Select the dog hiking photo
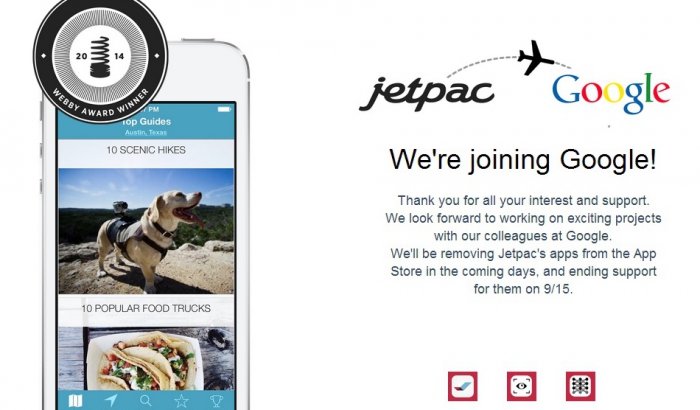Image resolution: width=700 pixels, height=410 pixels. [146, 231]
